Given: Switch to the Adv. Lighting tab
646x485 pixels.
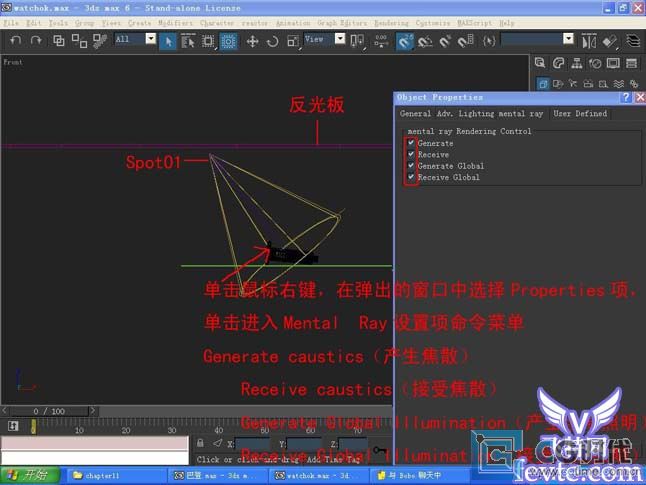Looking at the screenshot, I should [466, 114].
